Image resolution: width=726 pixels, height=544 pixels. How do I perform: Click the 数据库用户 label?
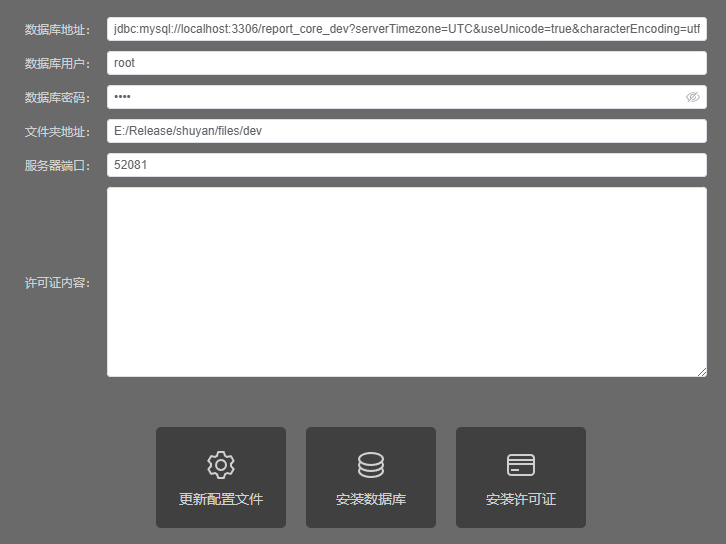point(57,63)
